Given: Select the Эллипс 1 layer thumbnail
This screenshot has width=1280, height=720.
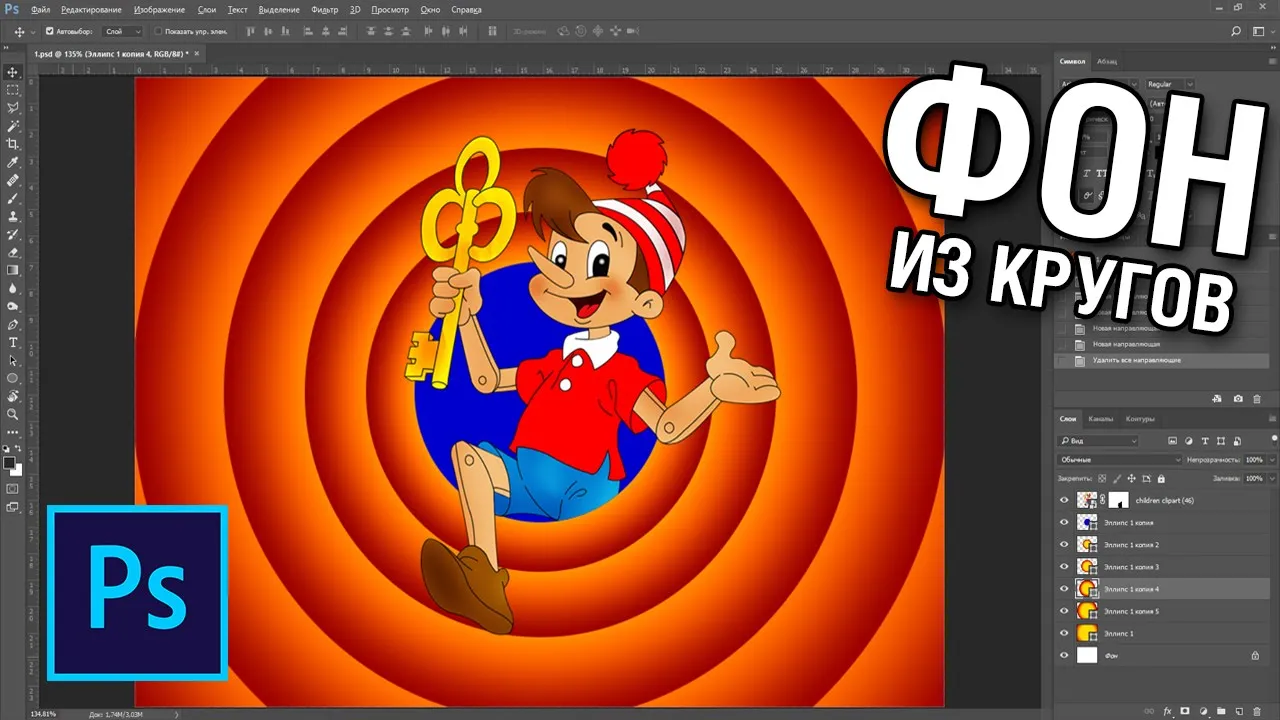Looking at the screenshot, I should 1087,633.
